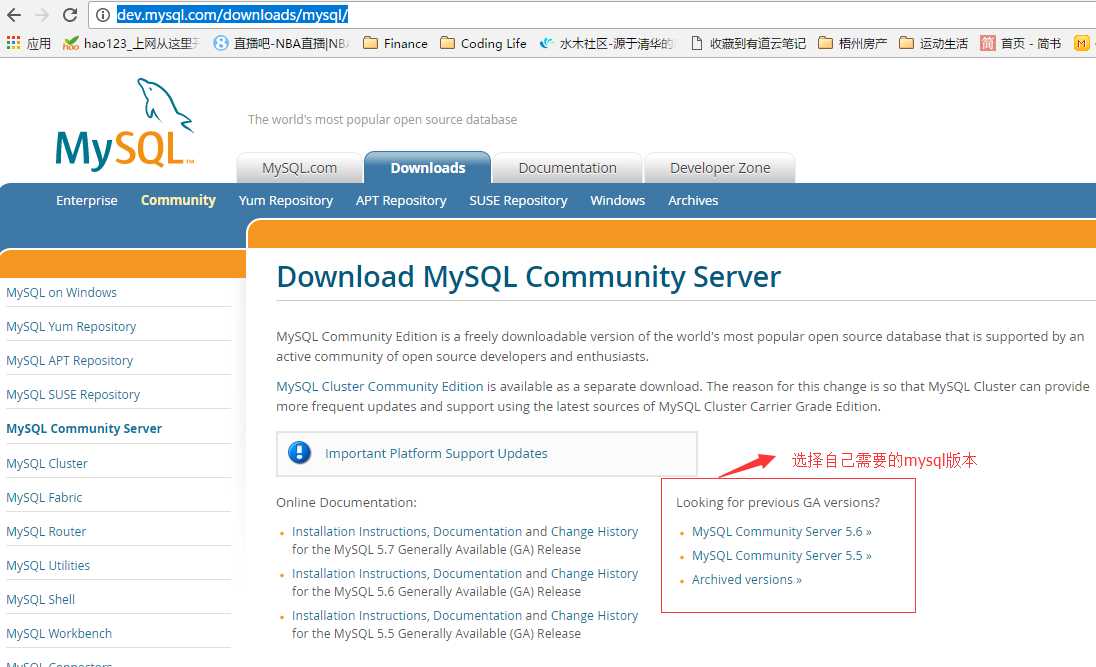1096x667 pixels.
Task: Open Important Platform Support Updates link
Action: [x=436, y=453]
